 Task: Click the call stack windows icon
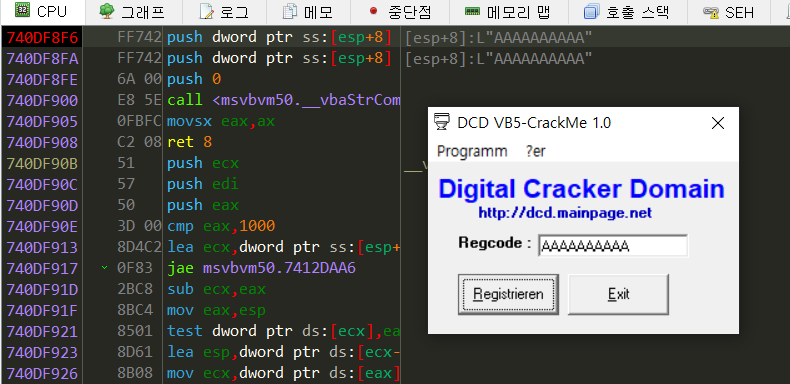tap(591, 12)
